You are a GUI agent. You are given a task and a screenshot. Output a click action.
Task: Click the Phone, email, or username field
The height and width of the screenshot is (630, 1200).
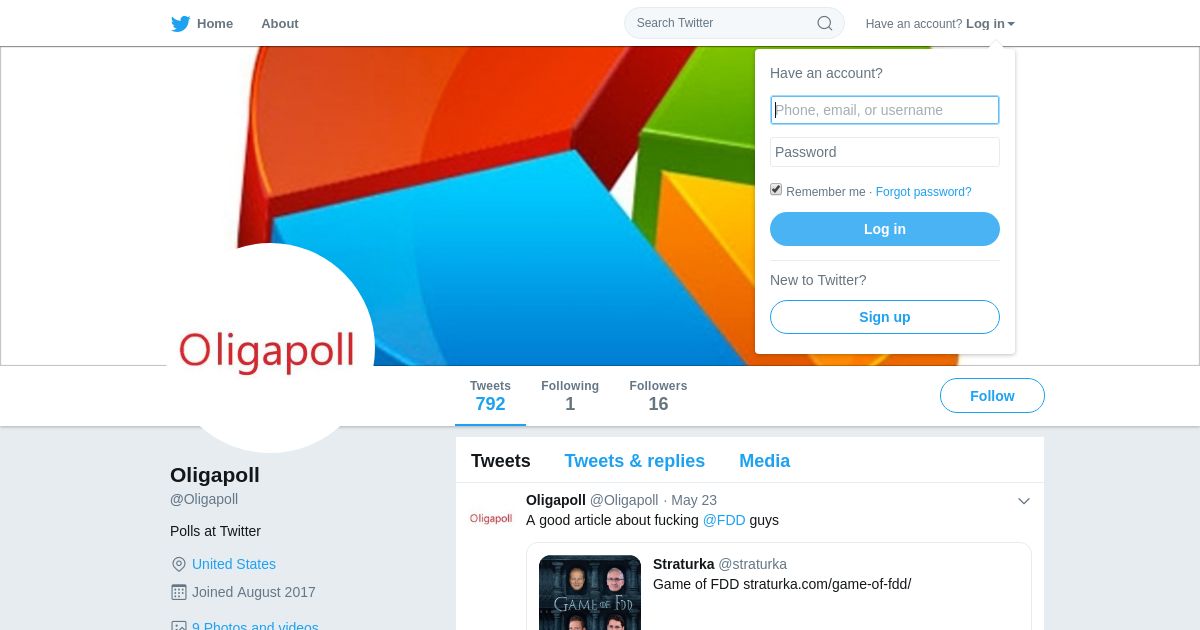coord(885,110)
